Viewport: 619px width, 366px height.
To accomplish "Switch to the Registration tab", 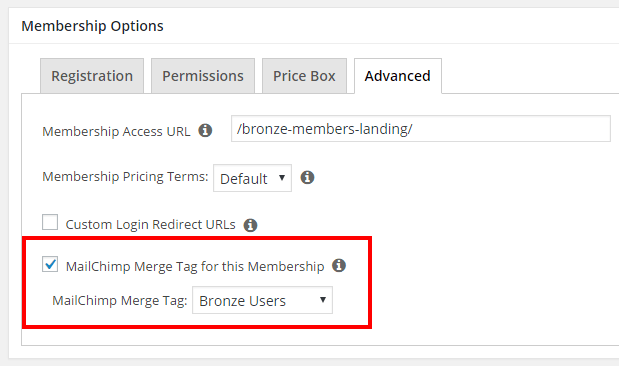I will [x=92, y=76].
